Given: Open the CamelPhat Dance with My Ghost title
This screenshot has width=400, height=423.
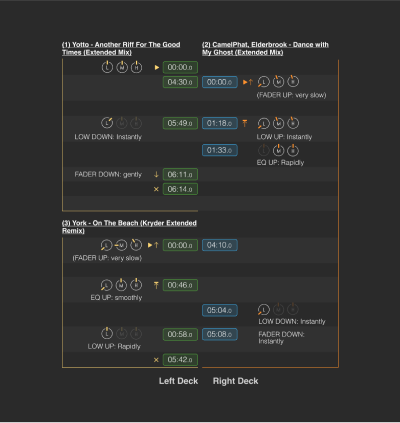Looking at the screenshot, I should pos(265,48).
